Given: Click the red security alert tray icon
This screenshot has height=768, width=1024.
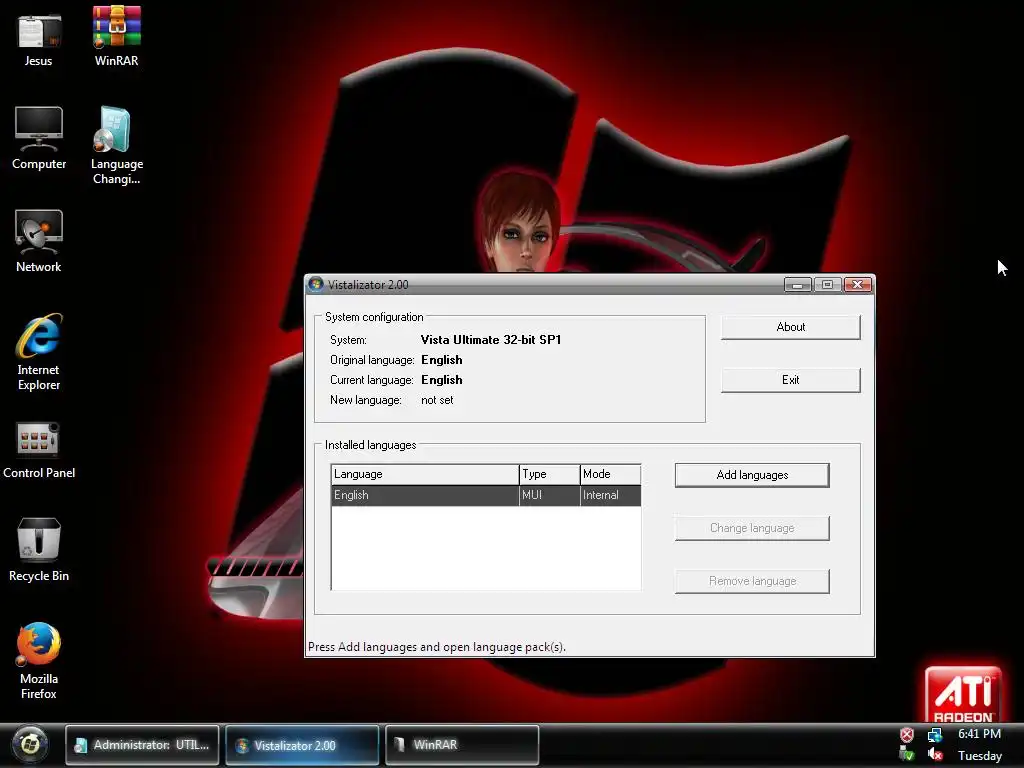Looking at the screenshot, I should pyautogui.click(x=906, y=735).
